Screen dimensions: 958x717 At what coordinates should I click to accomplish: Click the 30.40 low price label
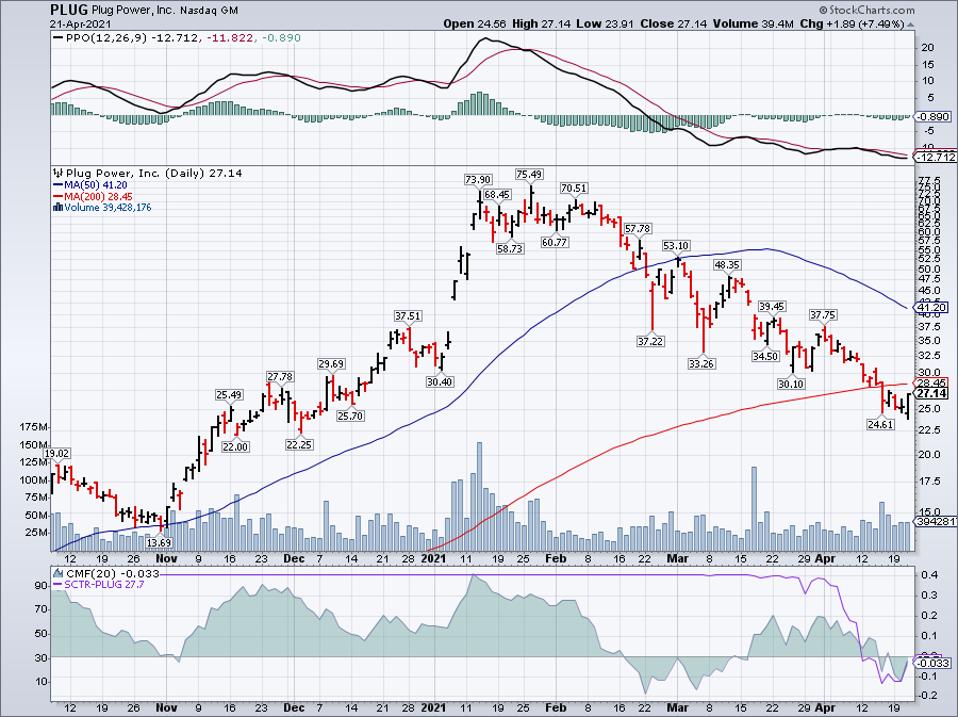tap(439, 382)
